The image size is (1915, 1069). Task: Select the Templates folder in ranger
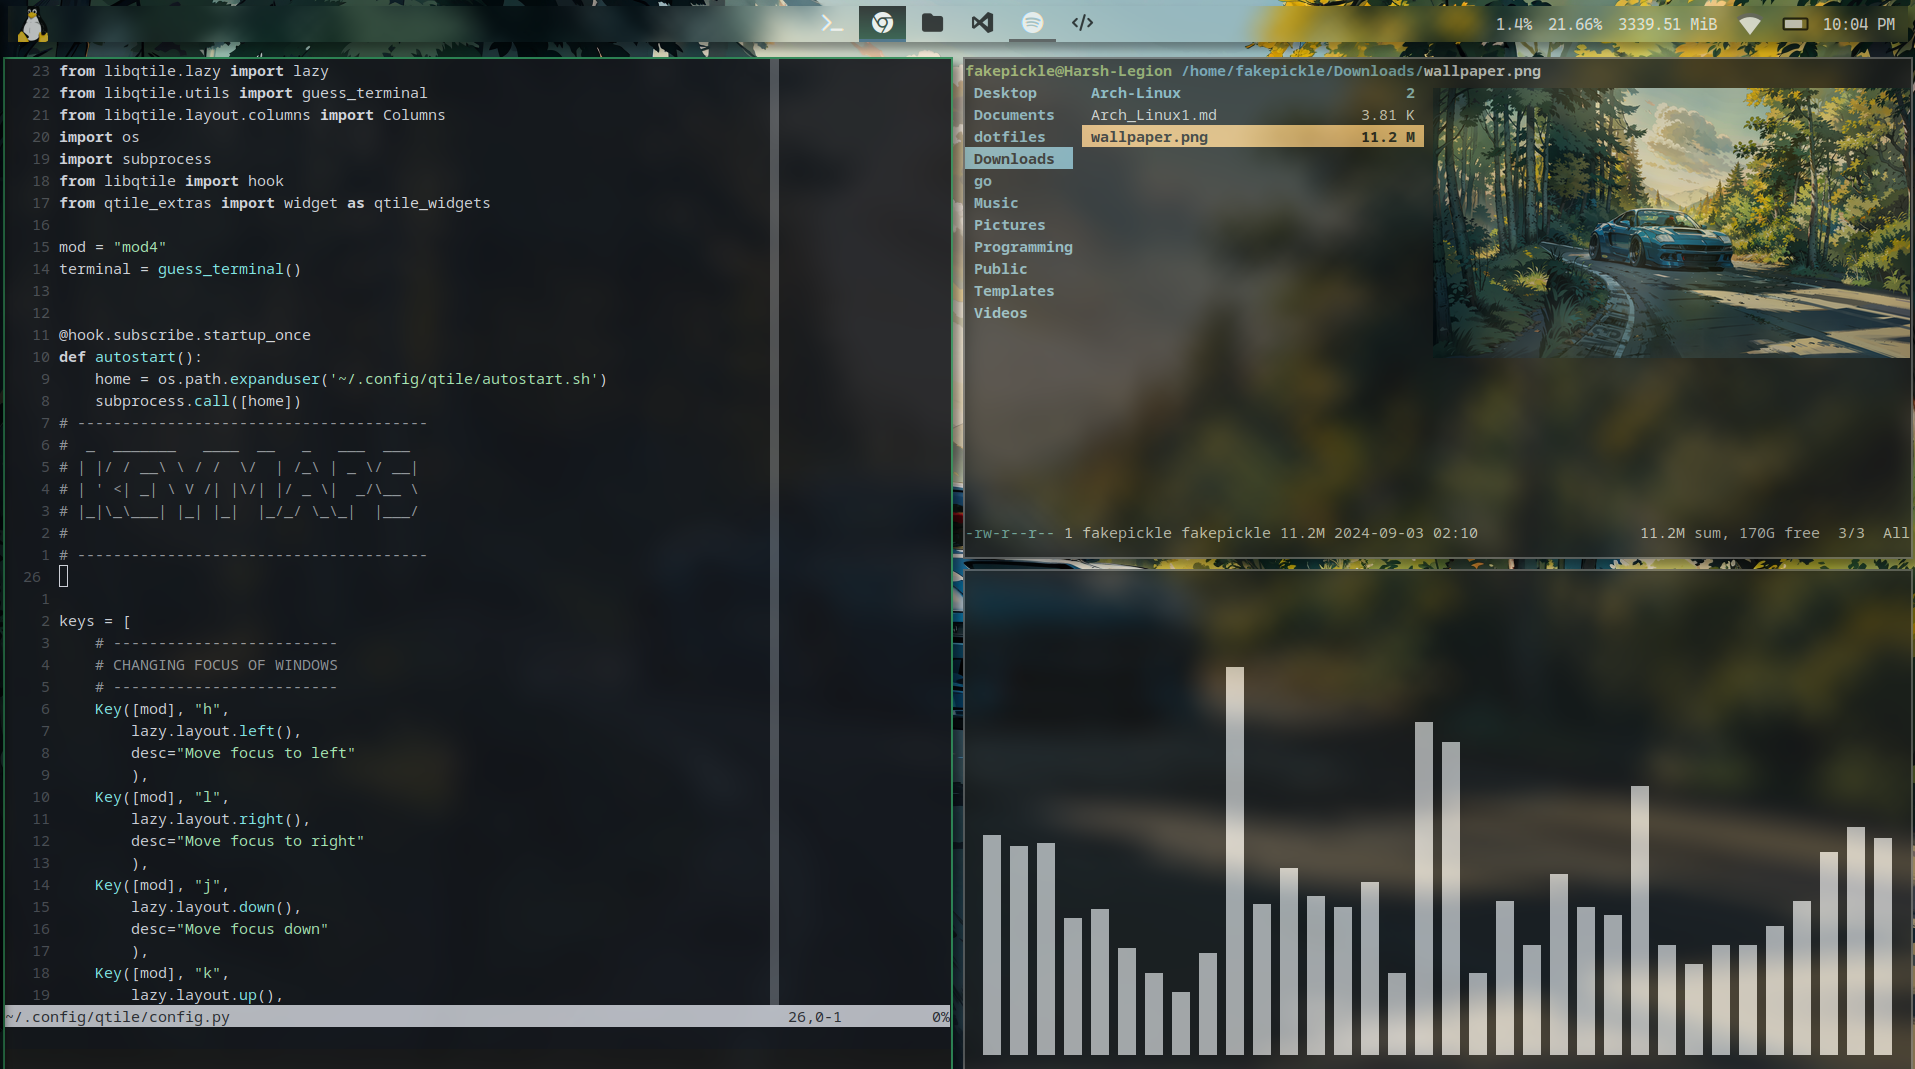(1014, 291)
